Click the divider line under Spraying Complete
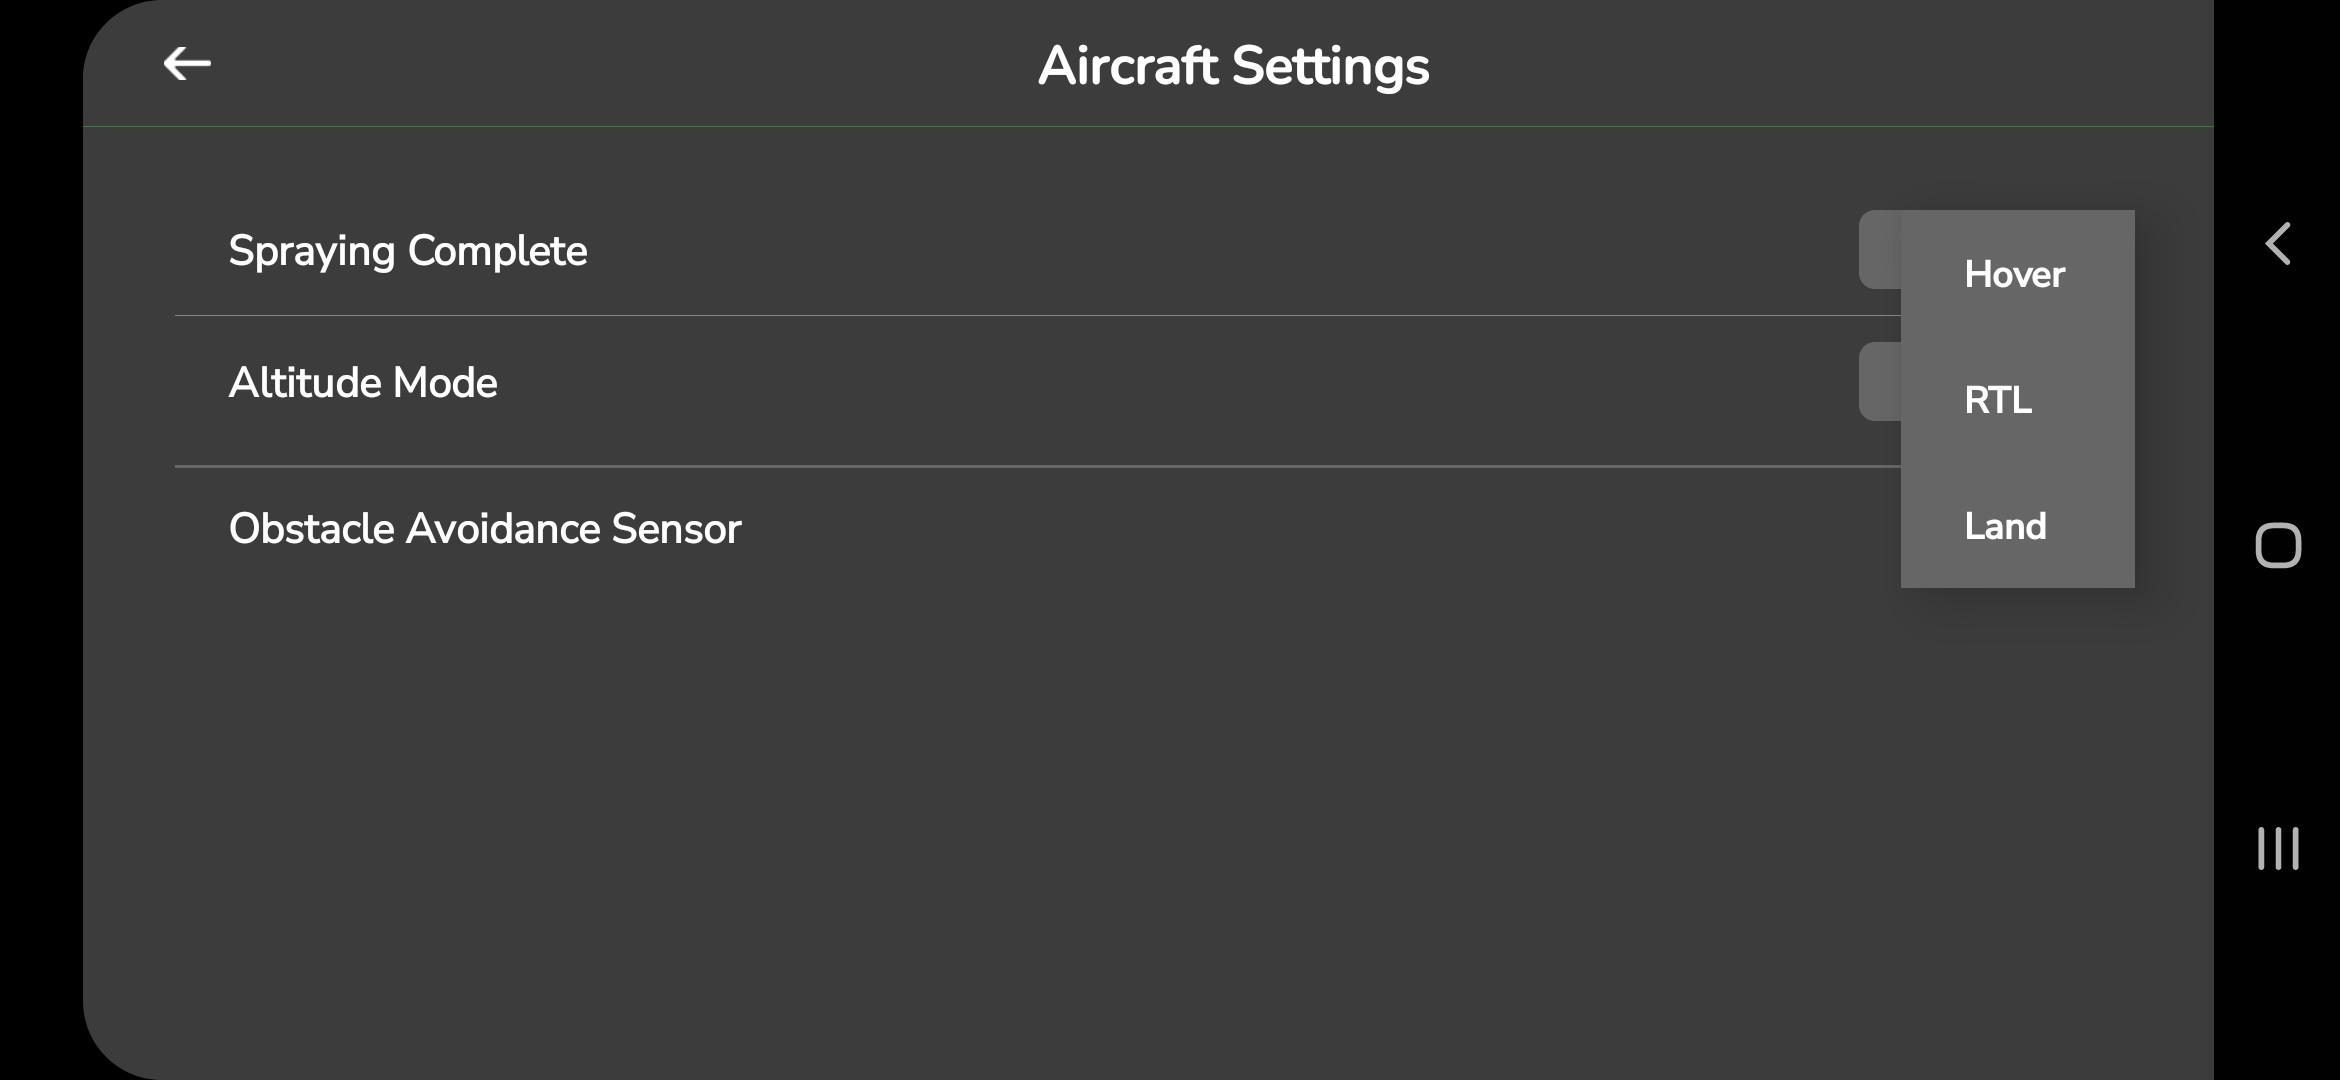 (1000, 315)
